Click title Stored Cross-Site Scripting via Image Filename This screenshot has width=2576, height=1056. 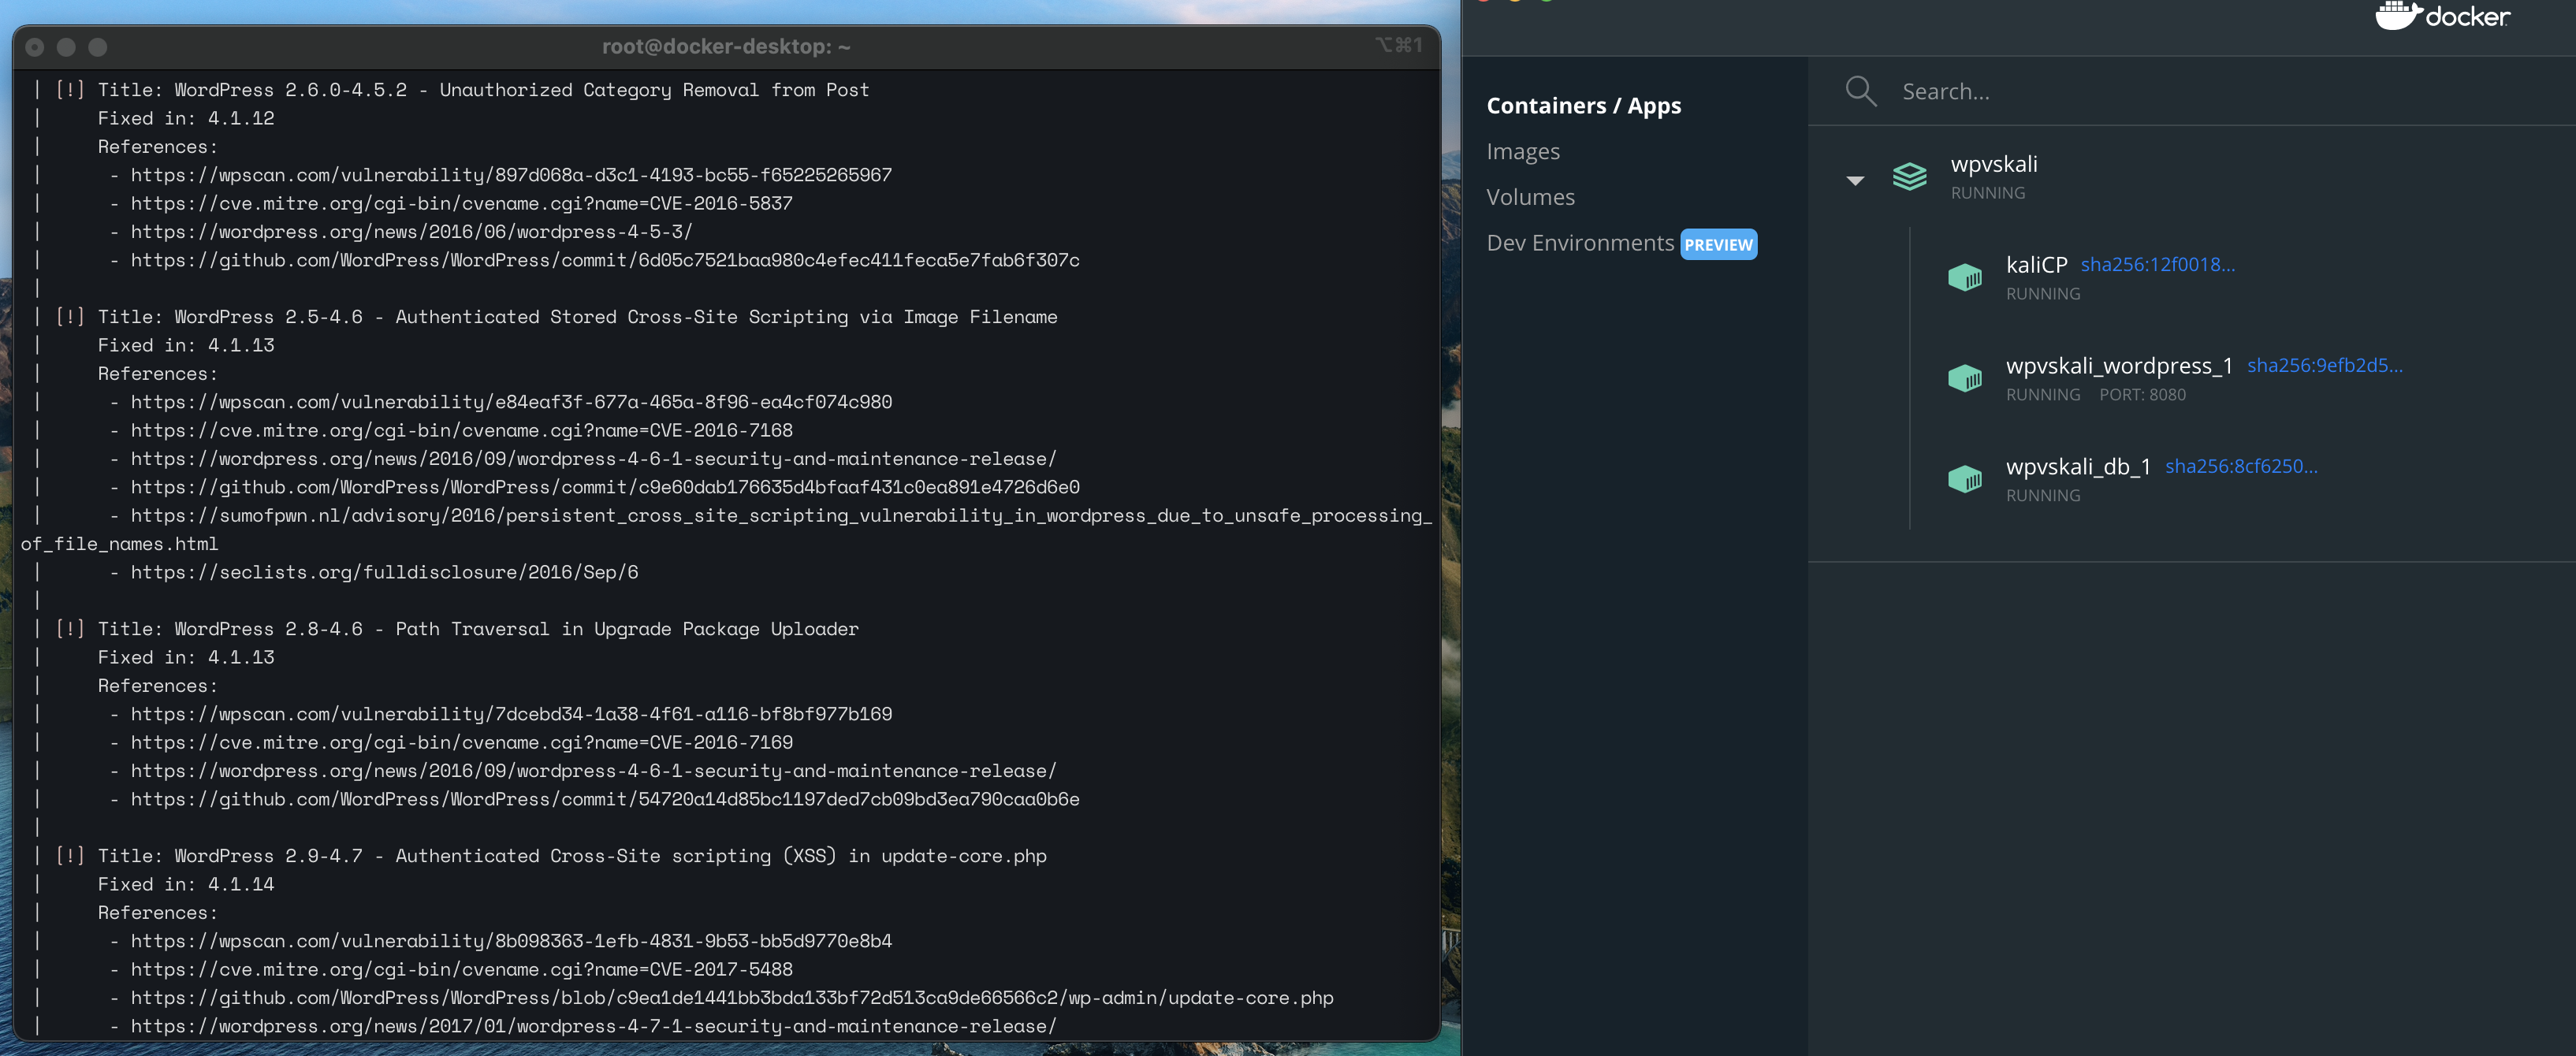pyautogui.click(x=803, y=317)
